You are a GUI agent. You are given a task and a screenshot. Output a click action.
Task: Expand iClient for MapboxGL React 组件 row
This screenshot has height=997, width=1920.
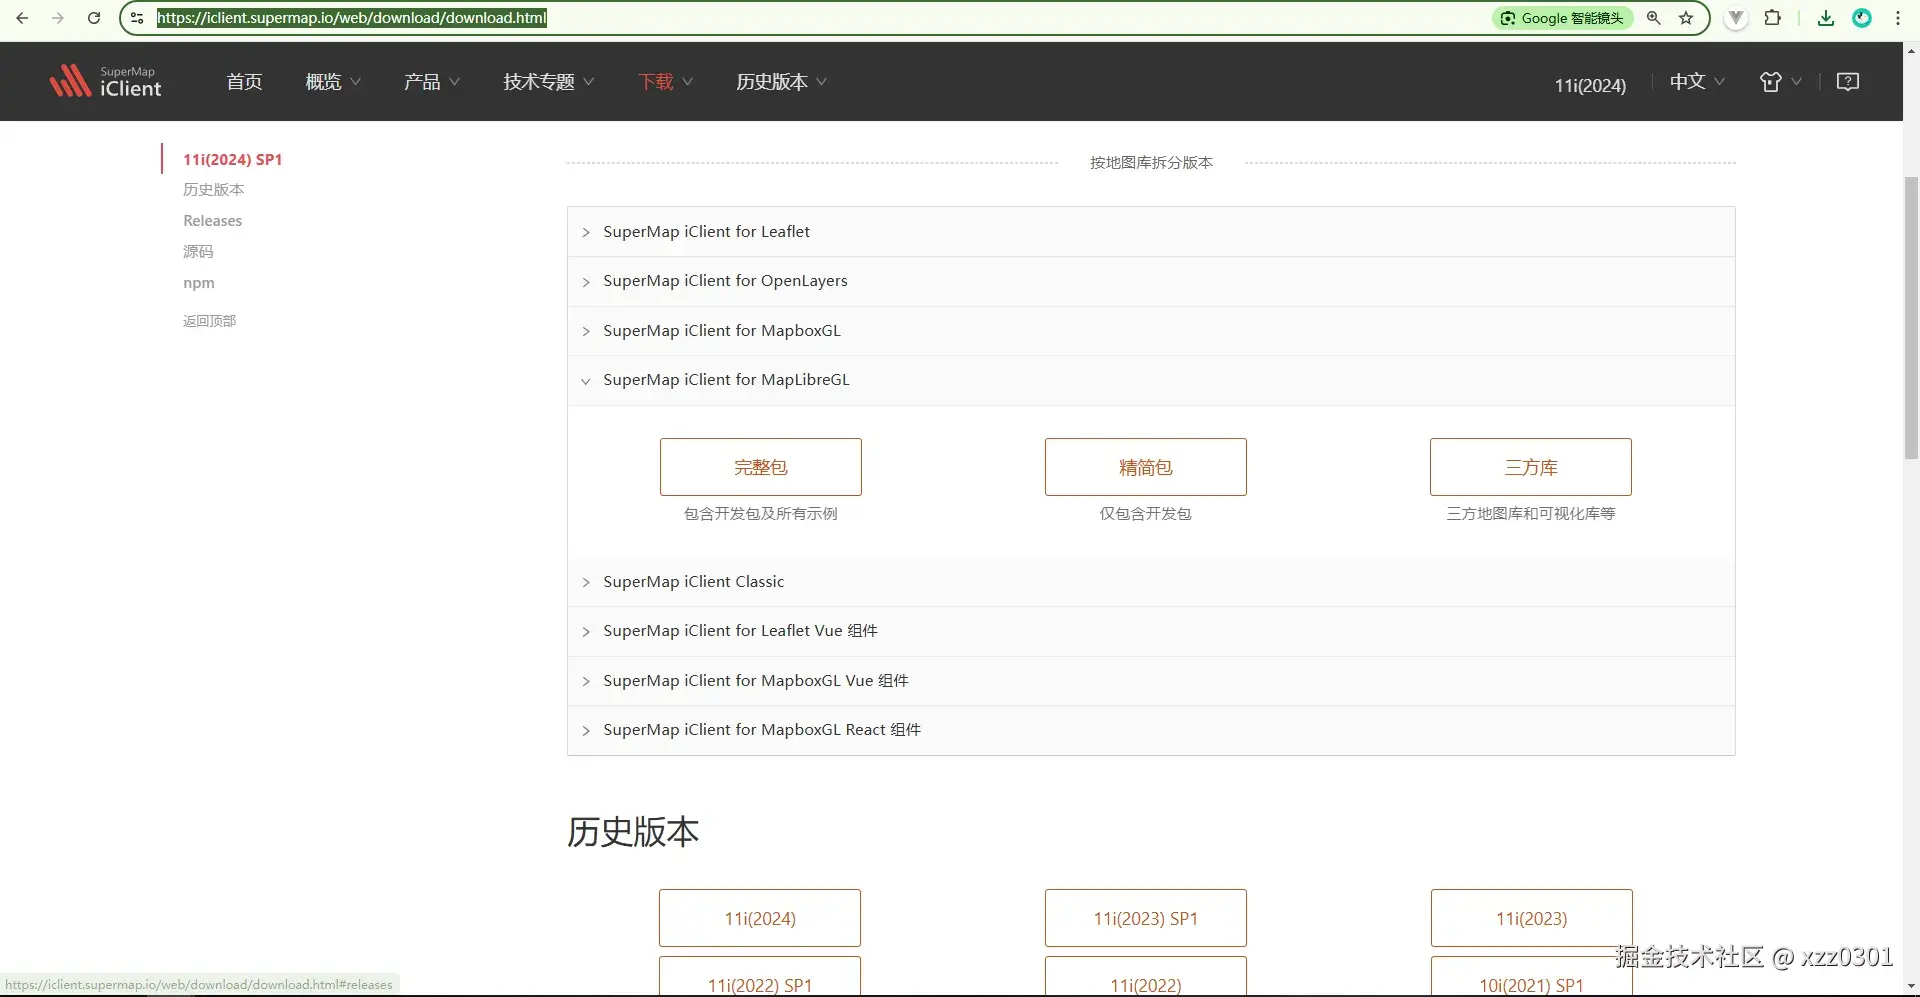(1151, 730)
